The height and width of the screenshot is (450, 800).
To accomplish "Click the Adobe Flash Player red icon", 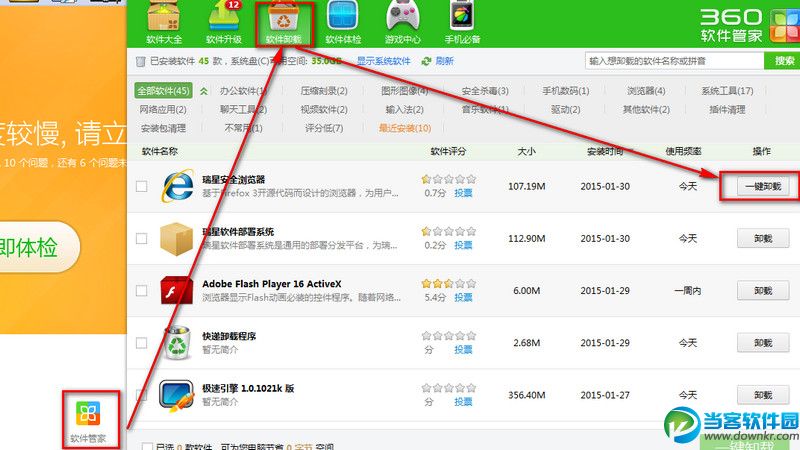I will (177, 290).
